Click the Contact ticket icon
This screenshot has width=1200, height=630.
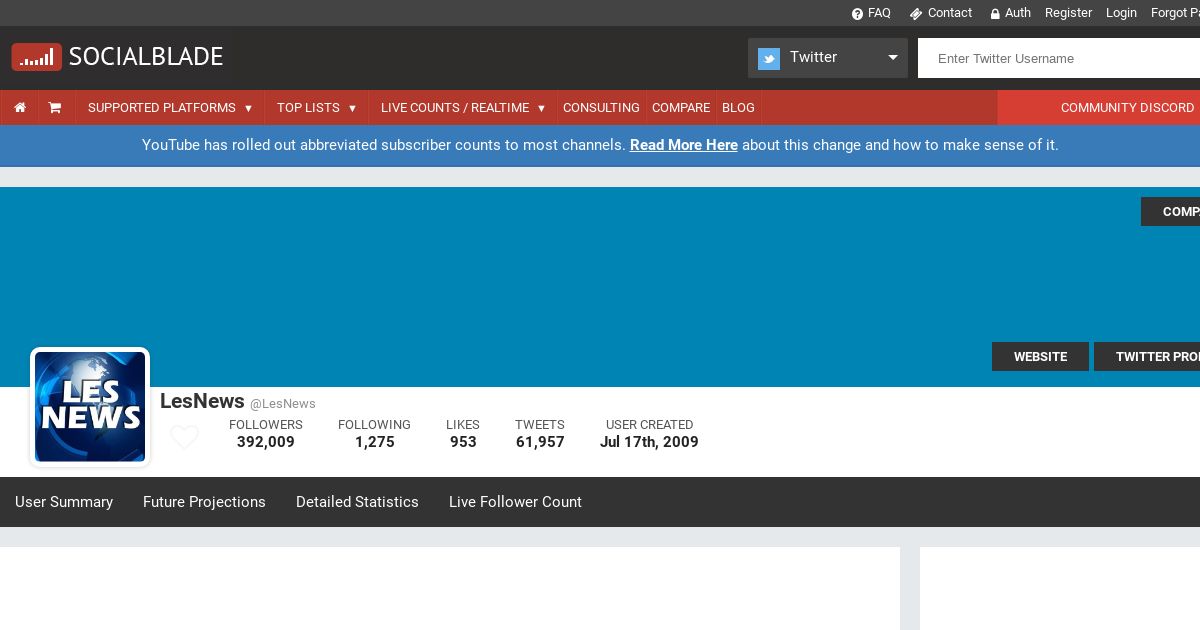pos(915,14)
